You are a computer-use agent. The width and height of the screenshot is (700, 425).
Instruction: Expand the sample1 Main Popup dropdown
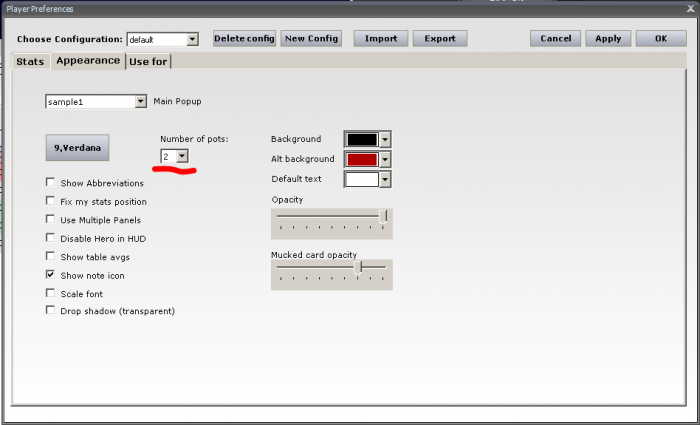click(x=141, y=102)
